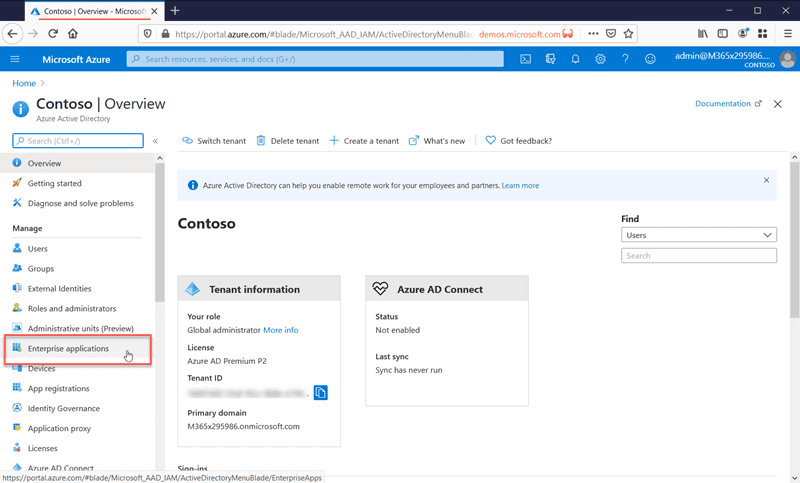Copy the Tenant ID to clipboard
The height and width of the screenshot is (483, 800).
[x=321, y=393]
